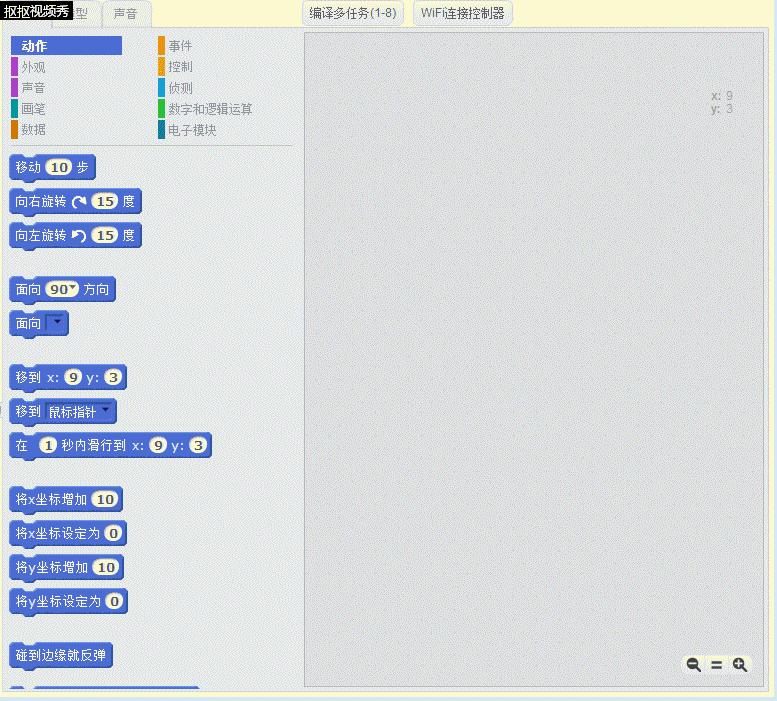Click the 0 field in 将y坐标设定为 block
This screenshot has width=777, height=701.
114,601
